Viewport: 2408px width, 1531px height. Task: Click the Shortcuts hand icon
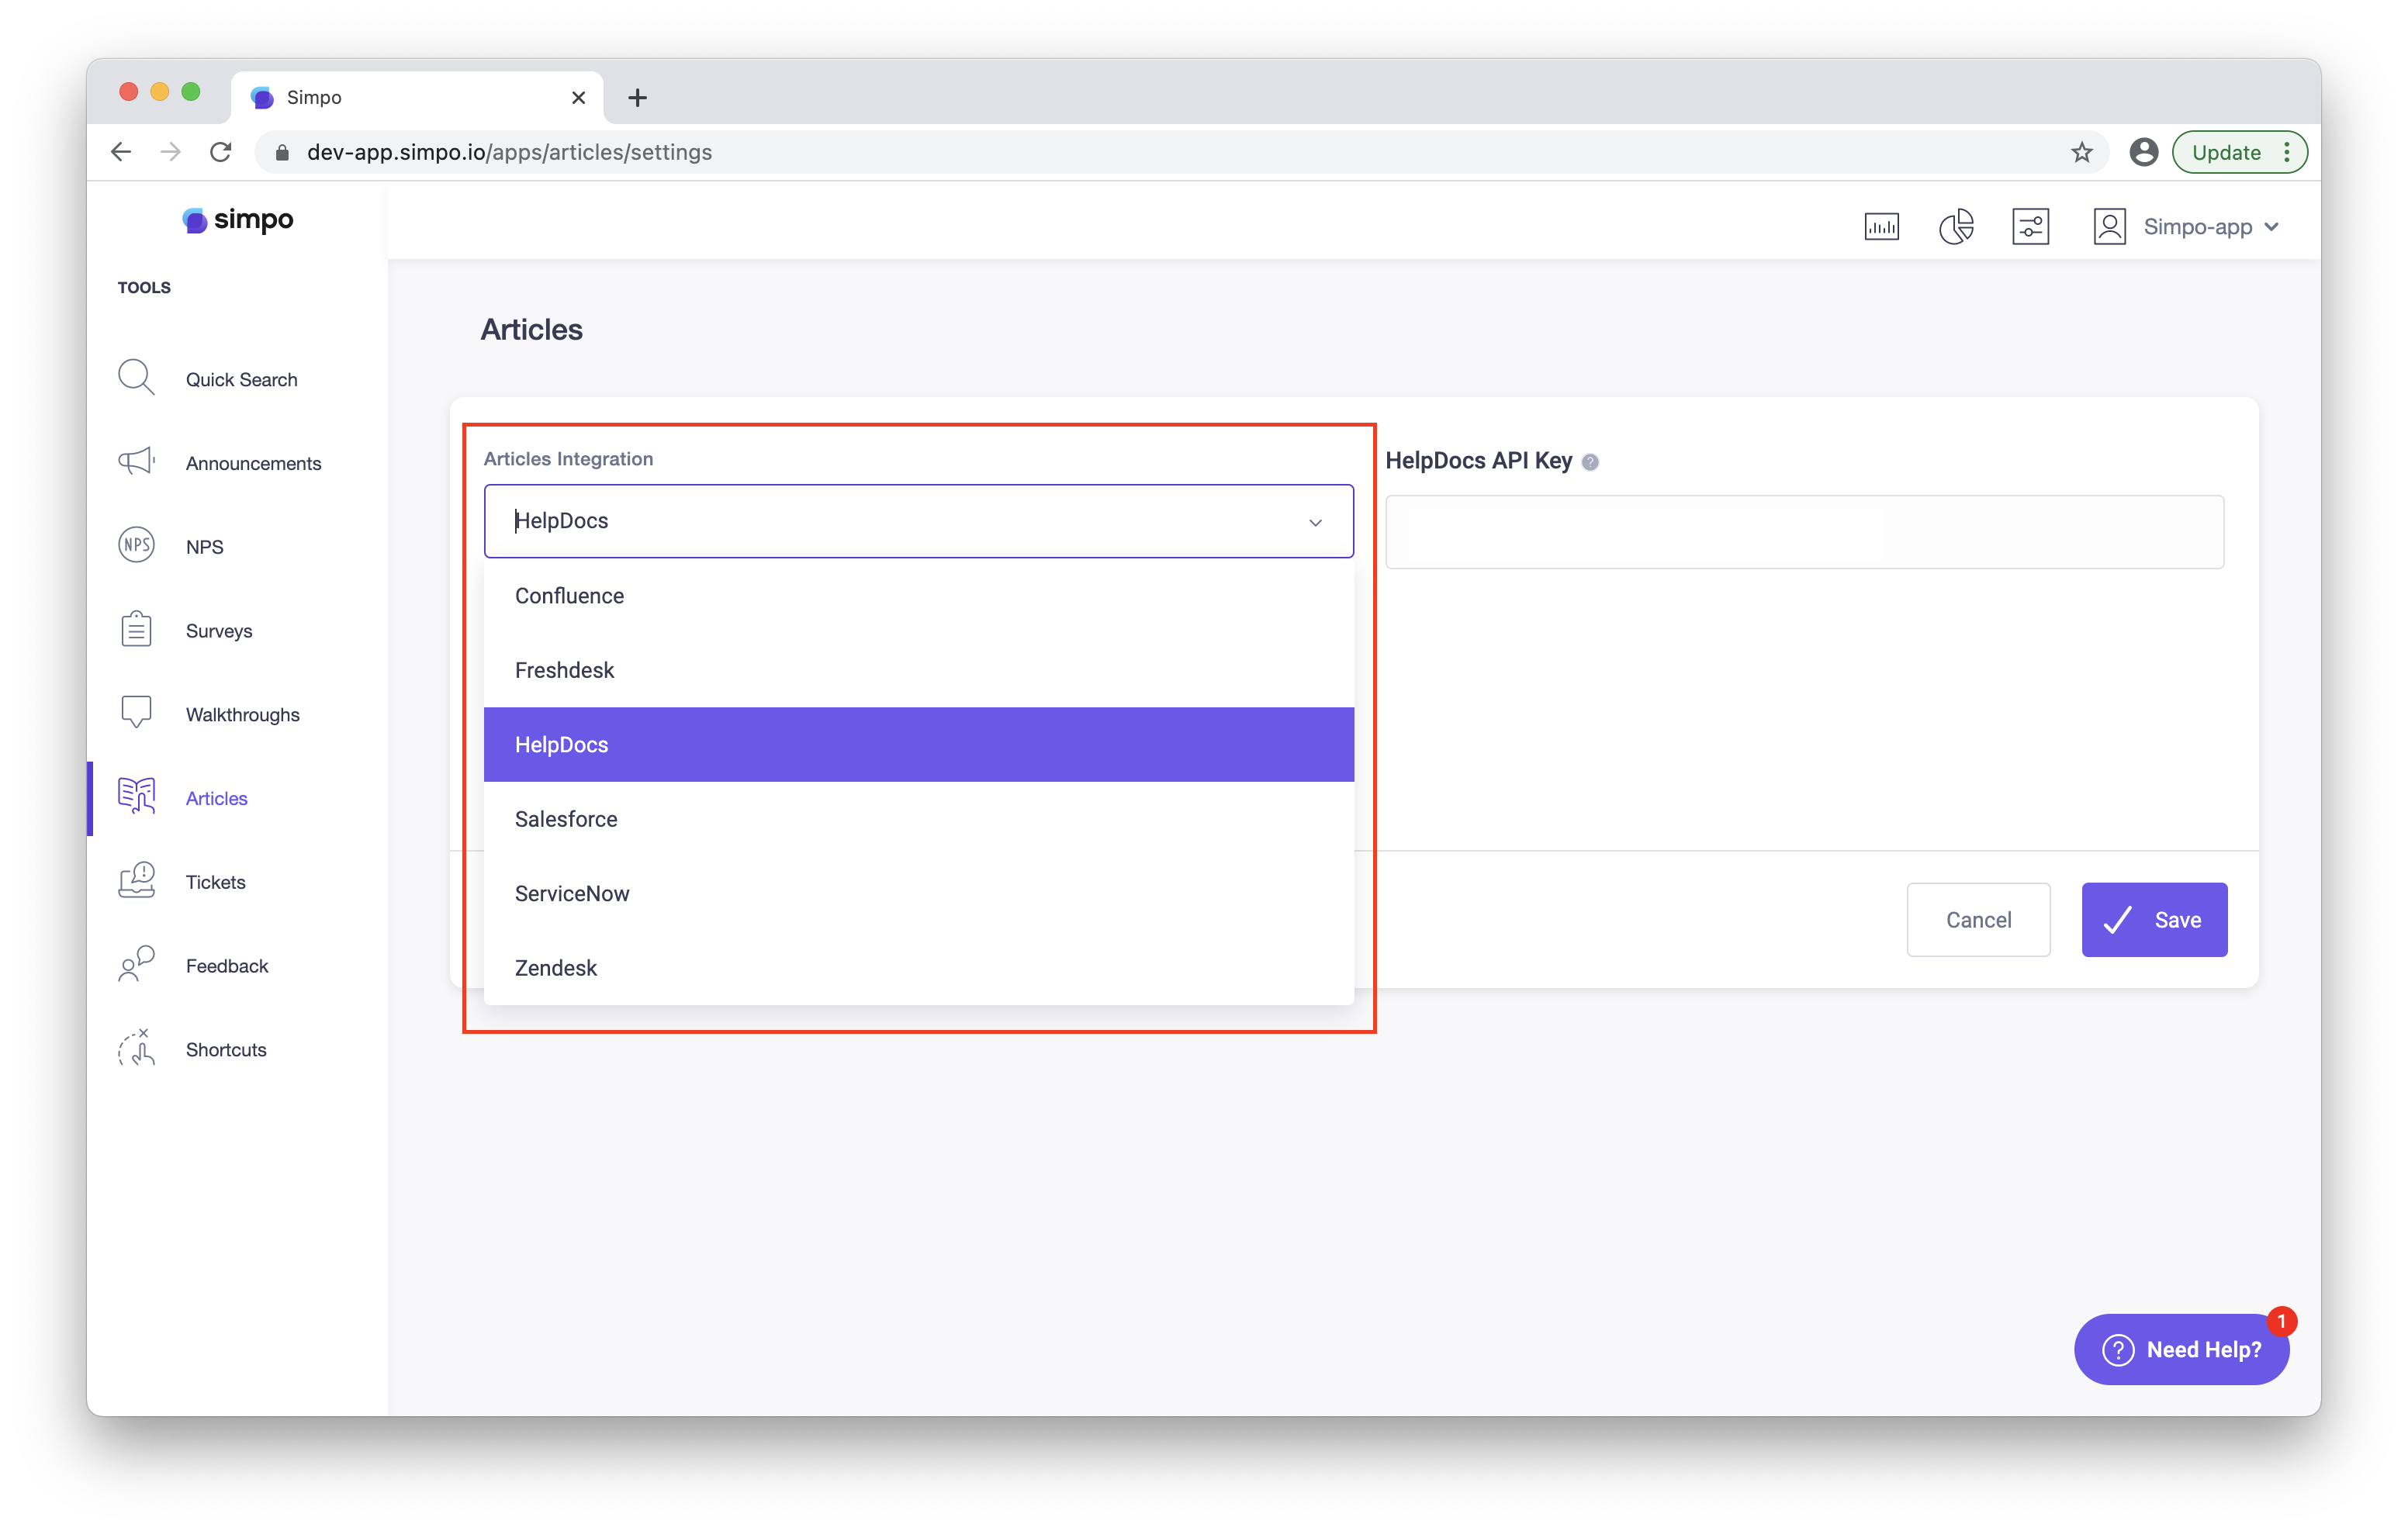136,1048
